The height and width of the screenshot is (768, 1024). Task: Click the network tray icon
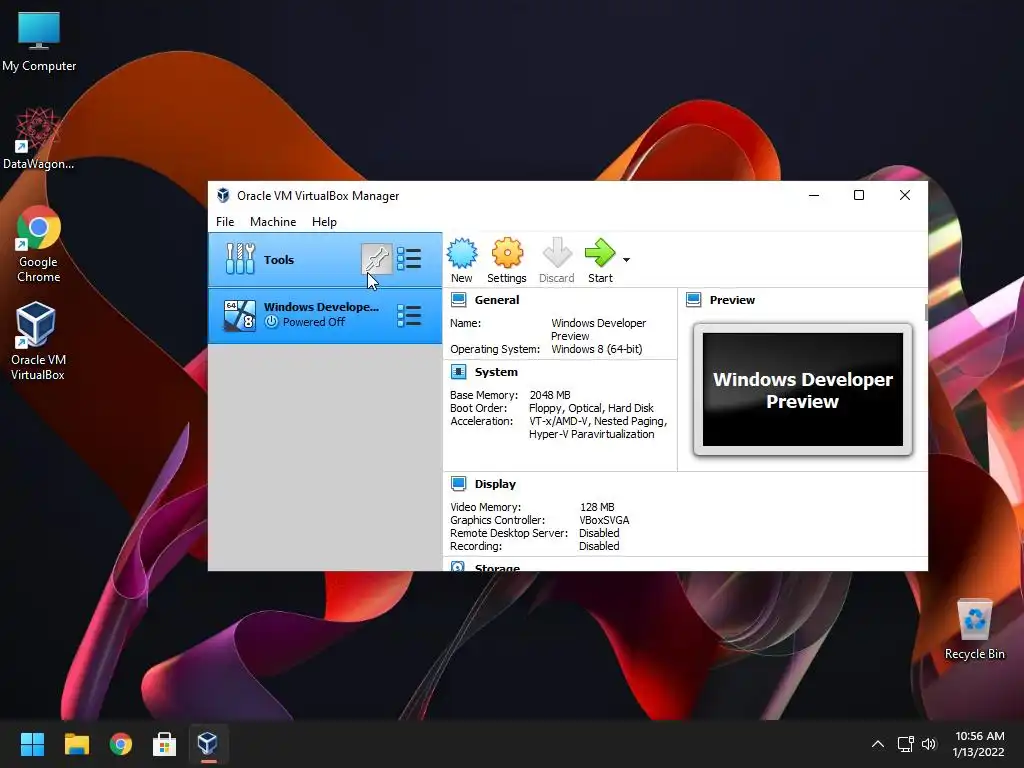(905, 744)
